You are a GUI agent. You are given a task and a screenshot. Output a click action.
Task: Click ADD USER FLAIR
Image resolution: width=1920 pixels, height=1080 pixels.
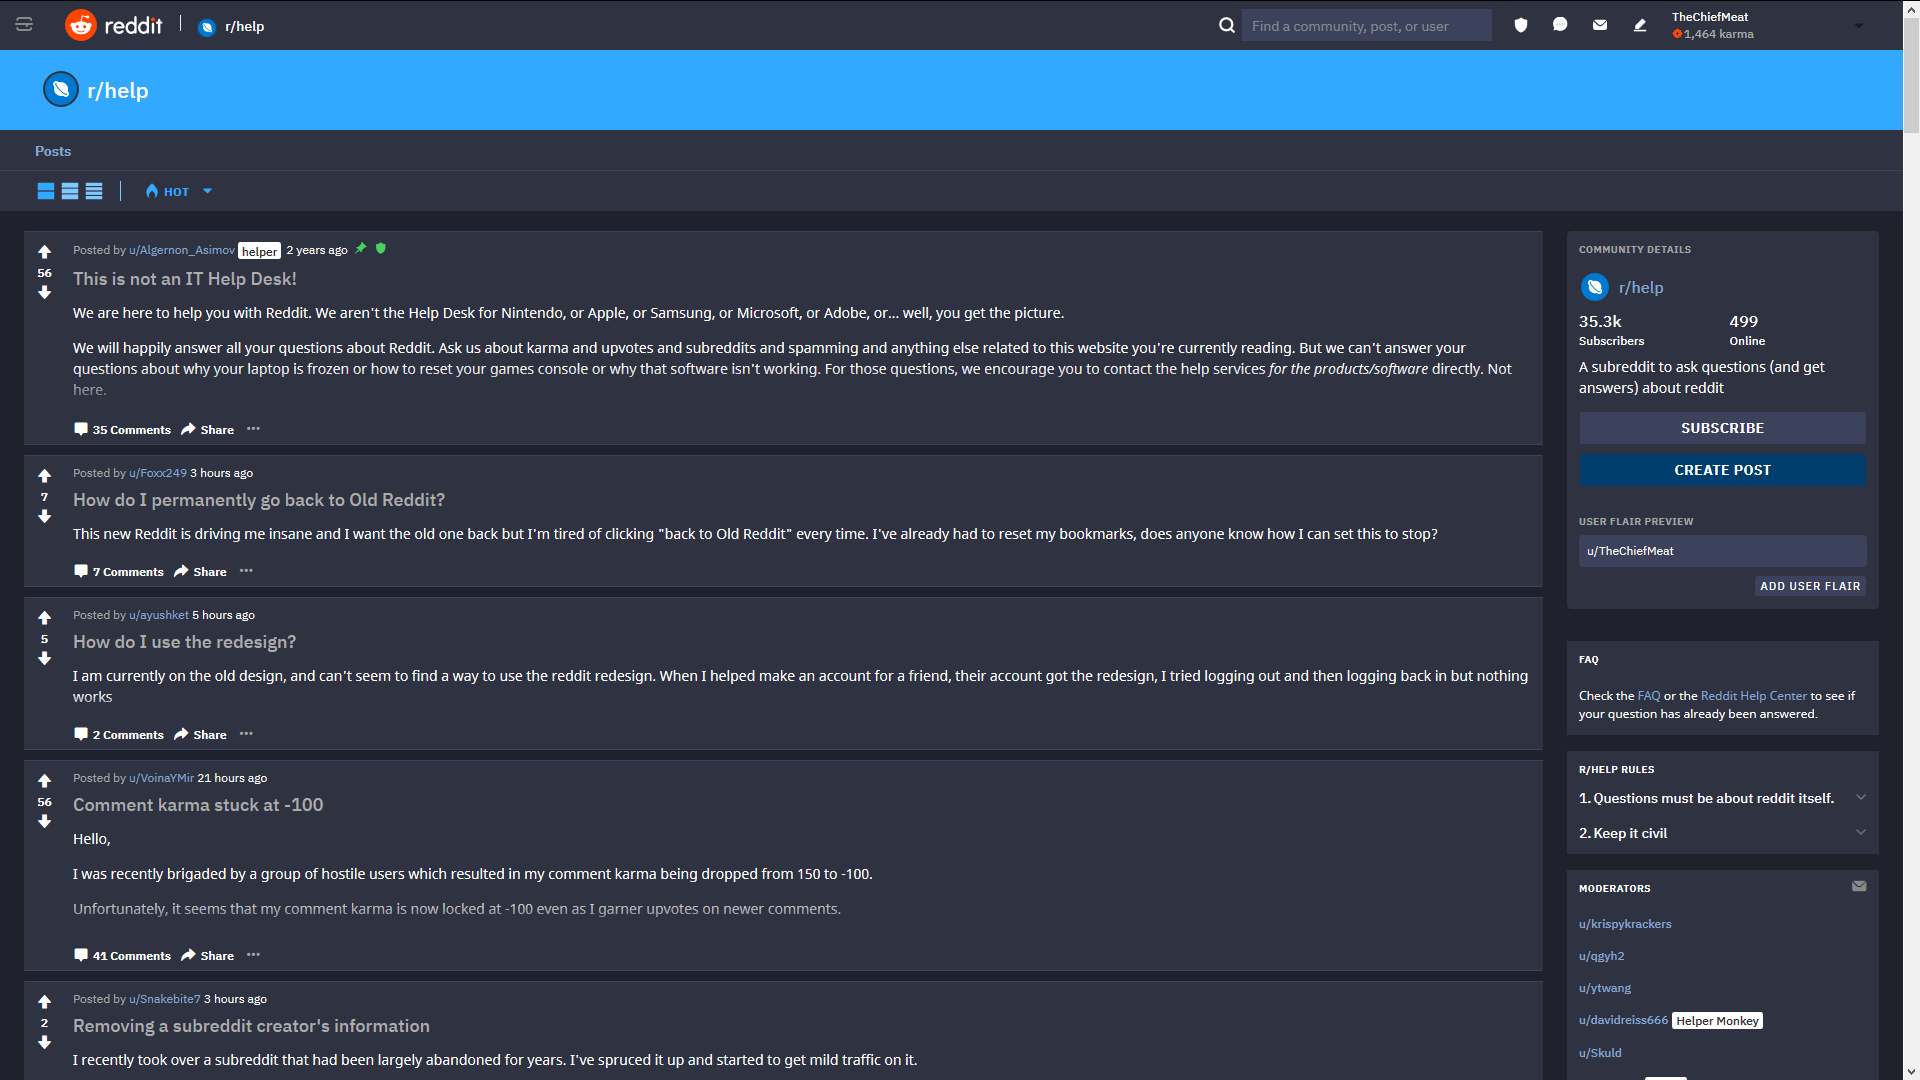coord(1810,586)
